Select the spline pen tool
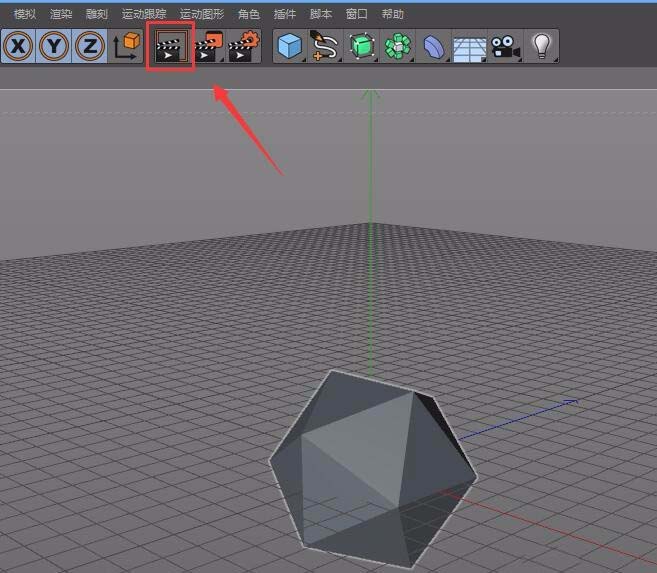The width and height of the screenshot is (657, 573). [325, 47]
